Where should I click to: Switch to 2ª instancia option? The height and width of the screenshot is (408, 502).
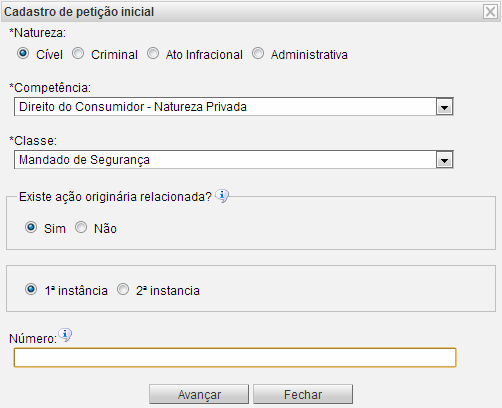pyautogui.click(x=123, y=289)
